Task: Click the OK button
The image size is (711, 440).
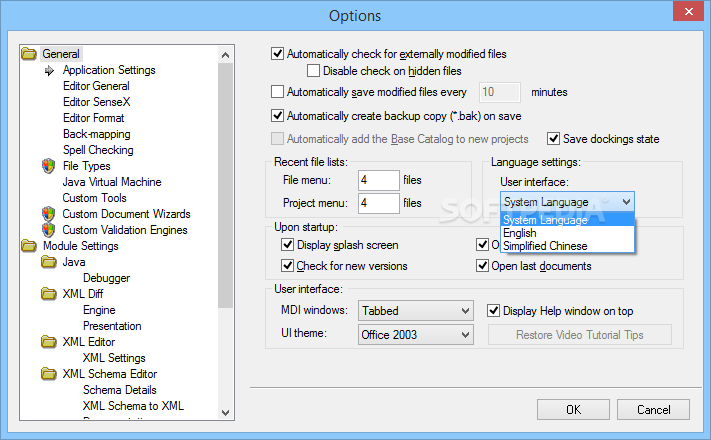Action: click(x=573, y=410)
